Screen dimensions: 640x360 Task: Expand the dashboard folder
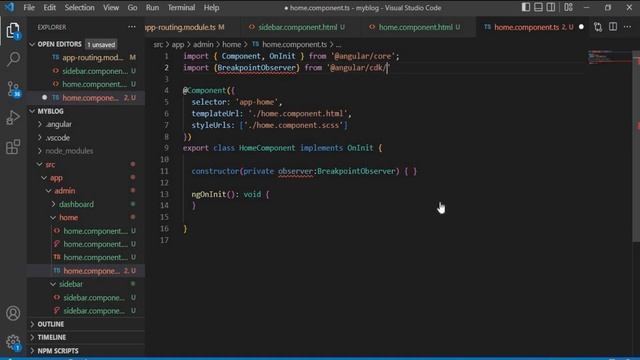pos(76,204)
